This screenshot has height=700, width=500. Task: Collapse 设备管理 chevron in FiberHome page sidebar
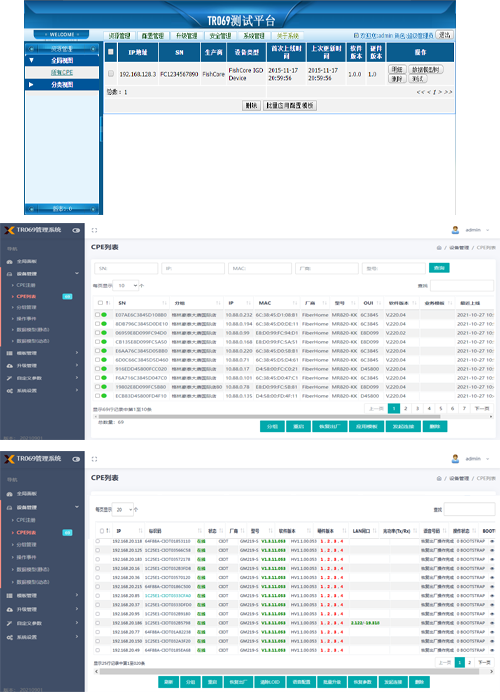pyautogui.click(x=77, y=273)
